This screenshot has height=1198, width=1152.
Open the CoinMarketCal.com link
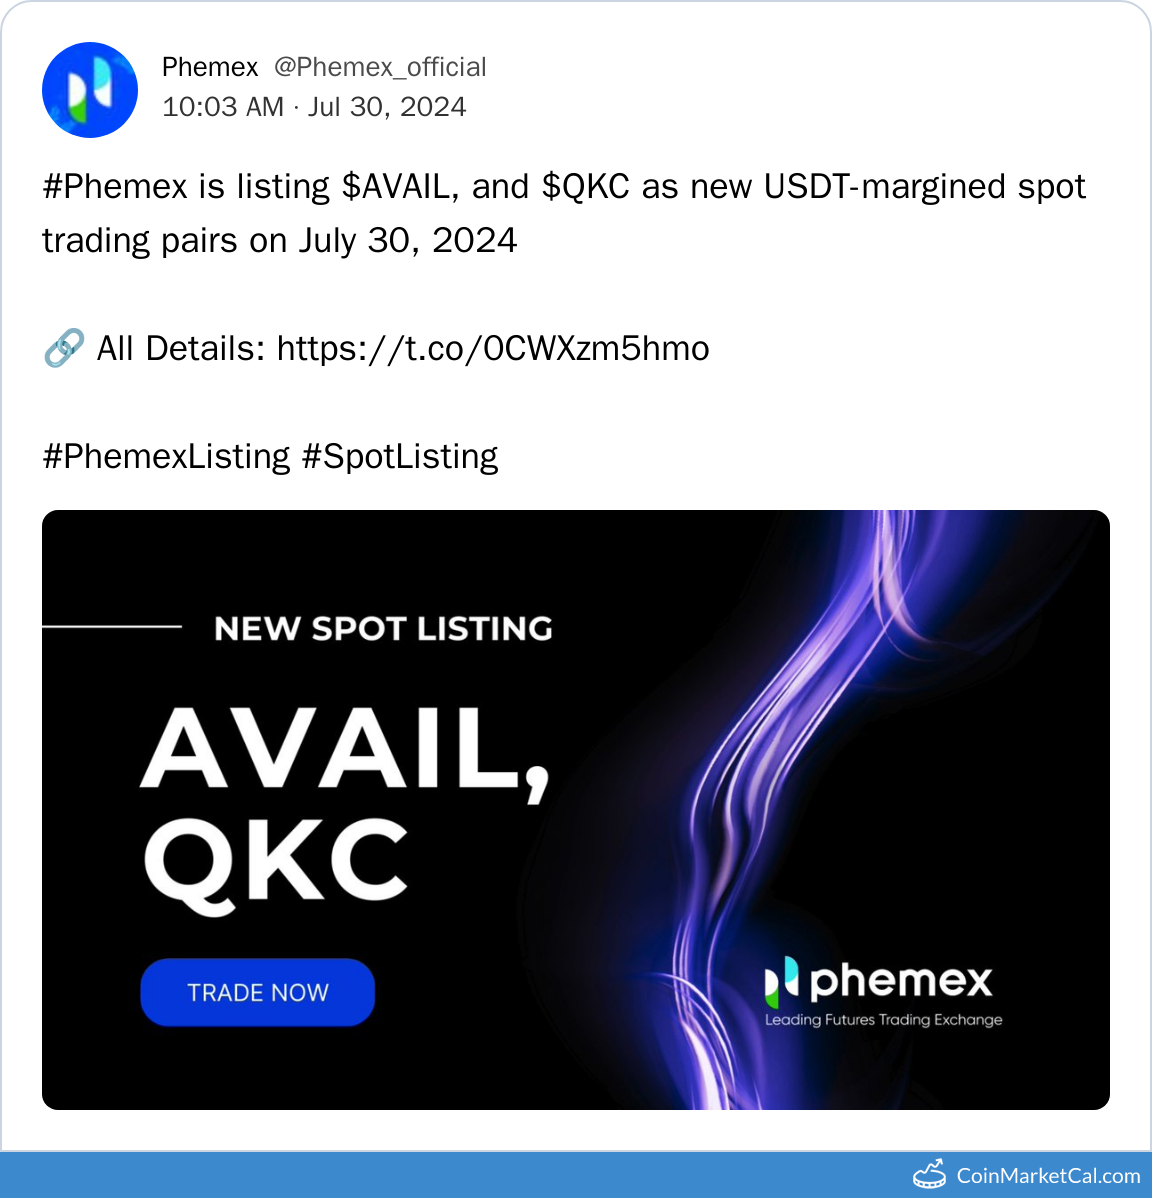click(1048, 1175)
